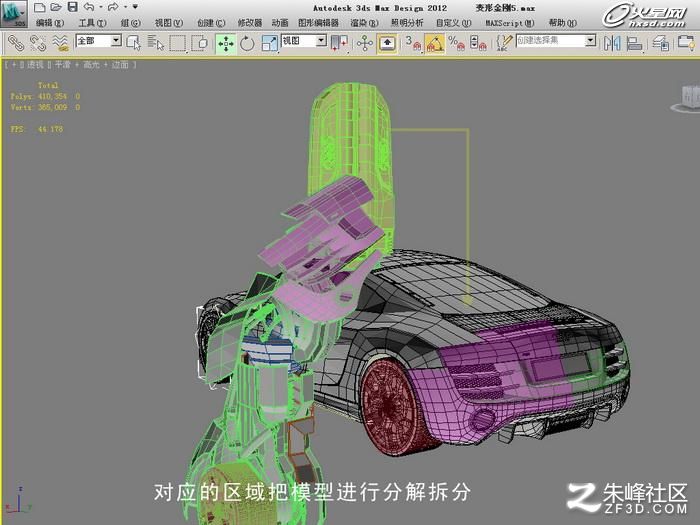Screen dimensions: 700x525
Task: Click the New Scene icon
Action: 39,7
